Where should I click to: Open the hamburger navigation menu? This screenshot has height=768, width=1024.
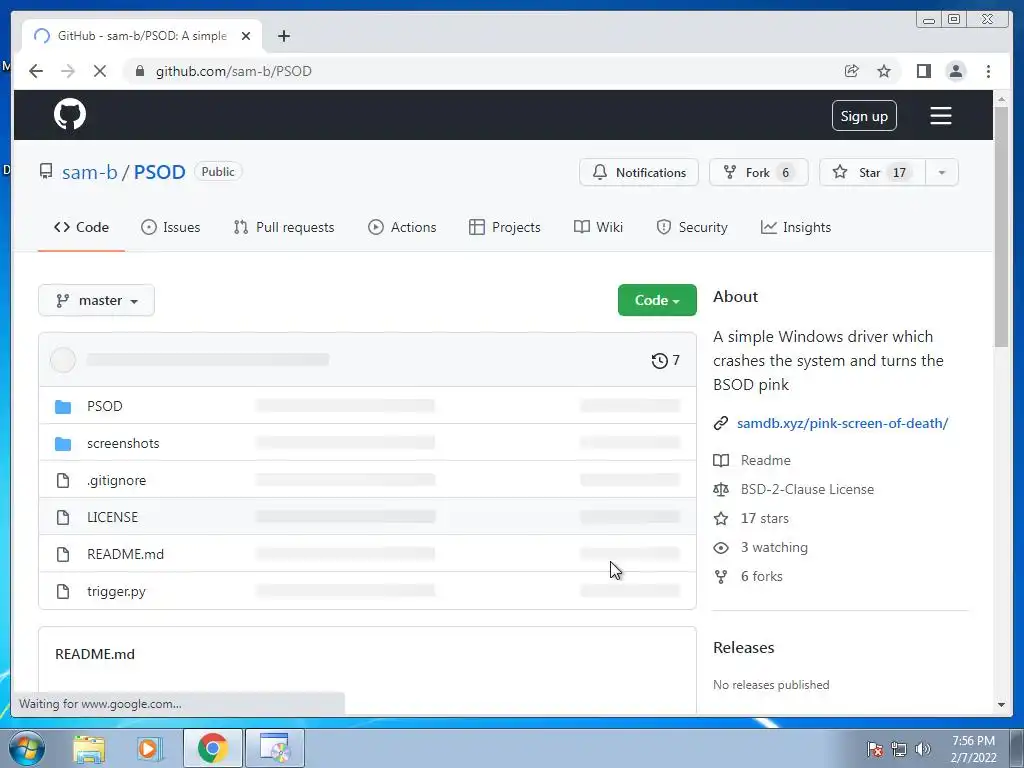tap(940, 116)
